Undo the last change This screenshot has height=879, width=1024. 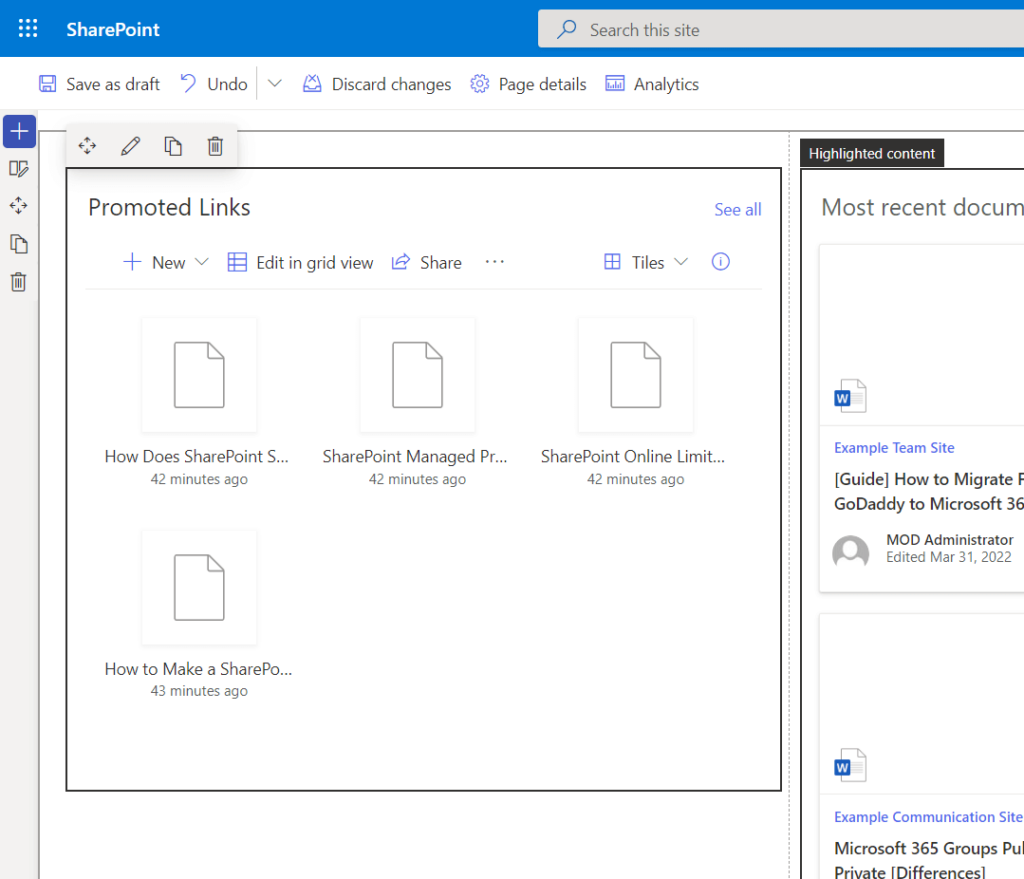214,84
